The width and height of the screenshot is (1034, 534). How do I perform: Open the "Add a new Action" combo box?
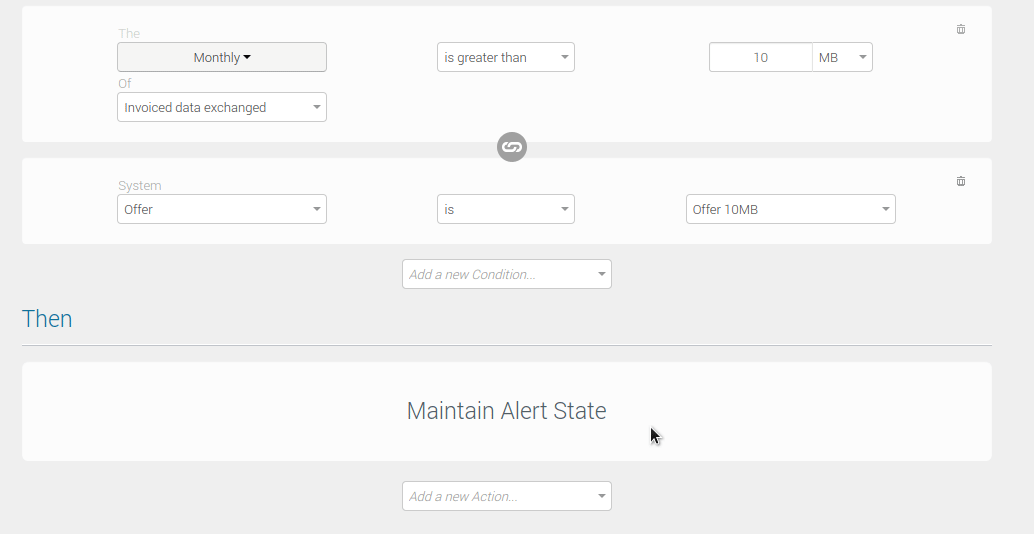507,496
